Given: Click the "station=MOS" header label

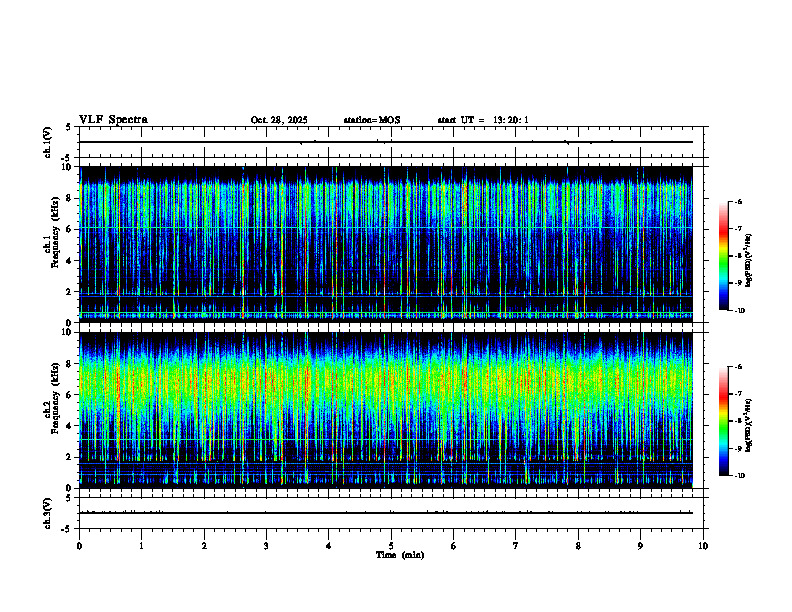Looking at the screenshot, I should tap(372, 120).
